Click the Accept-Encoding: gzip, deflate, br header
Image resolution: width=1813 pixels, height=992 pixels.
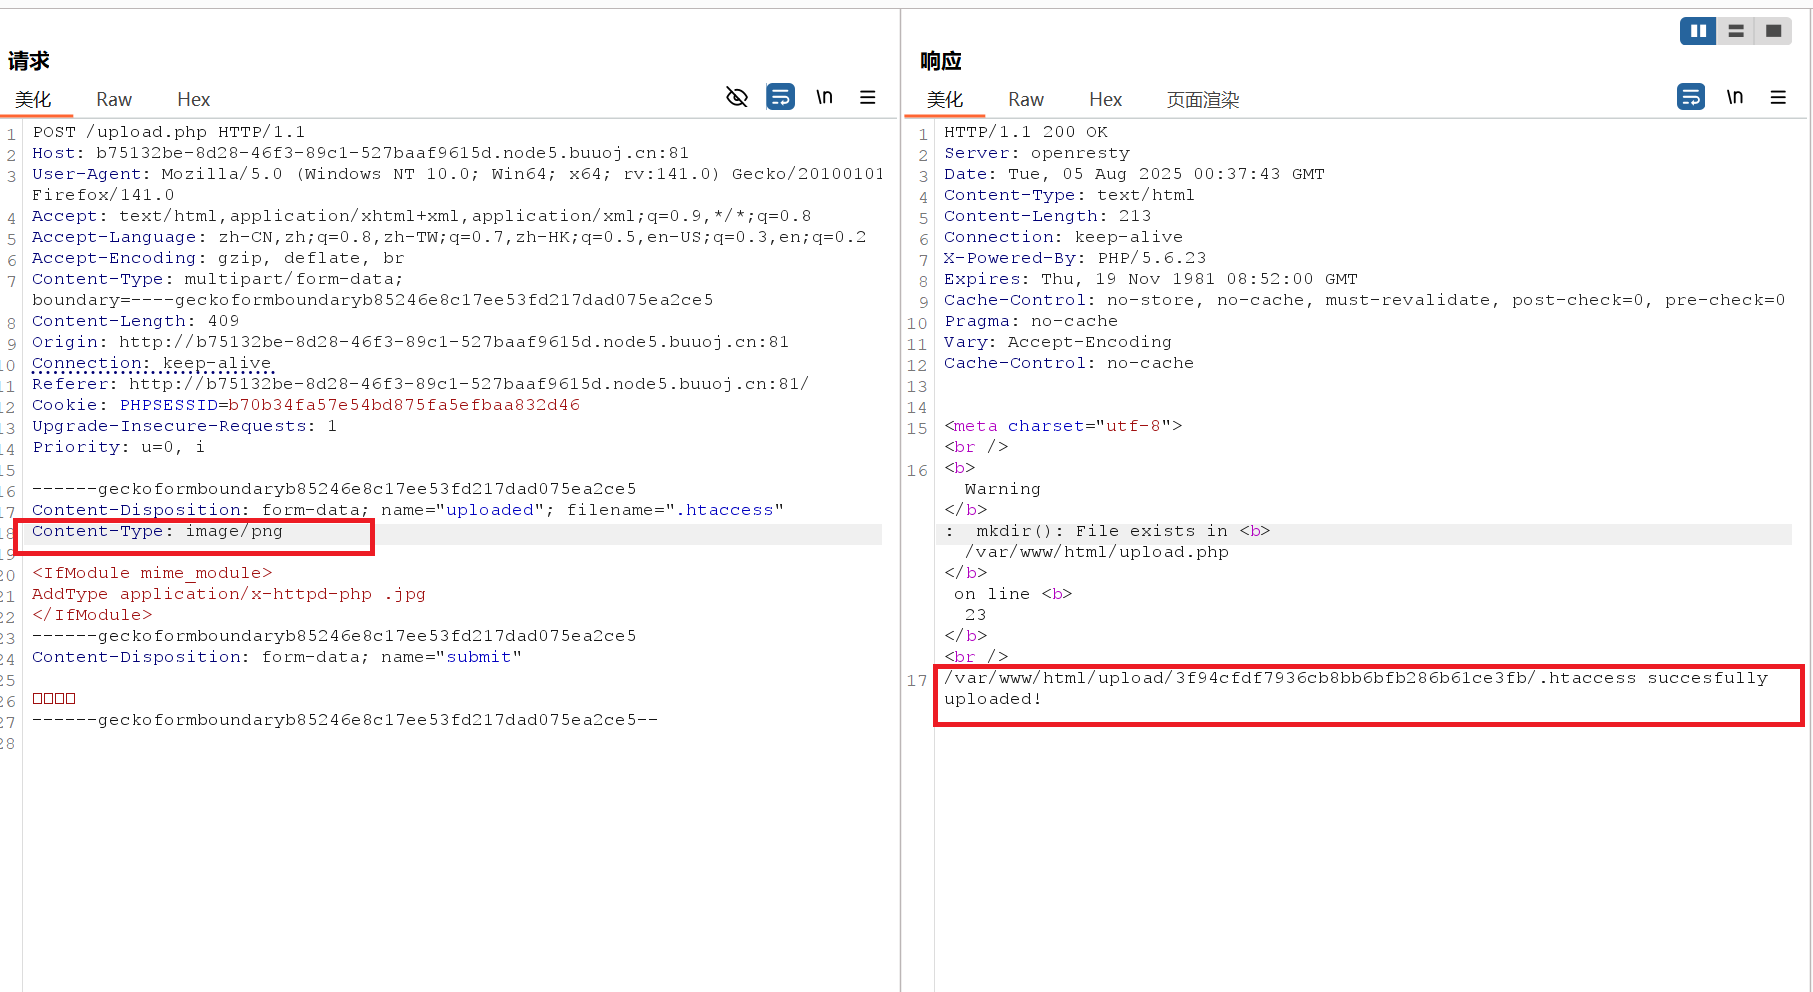point(218,258)
